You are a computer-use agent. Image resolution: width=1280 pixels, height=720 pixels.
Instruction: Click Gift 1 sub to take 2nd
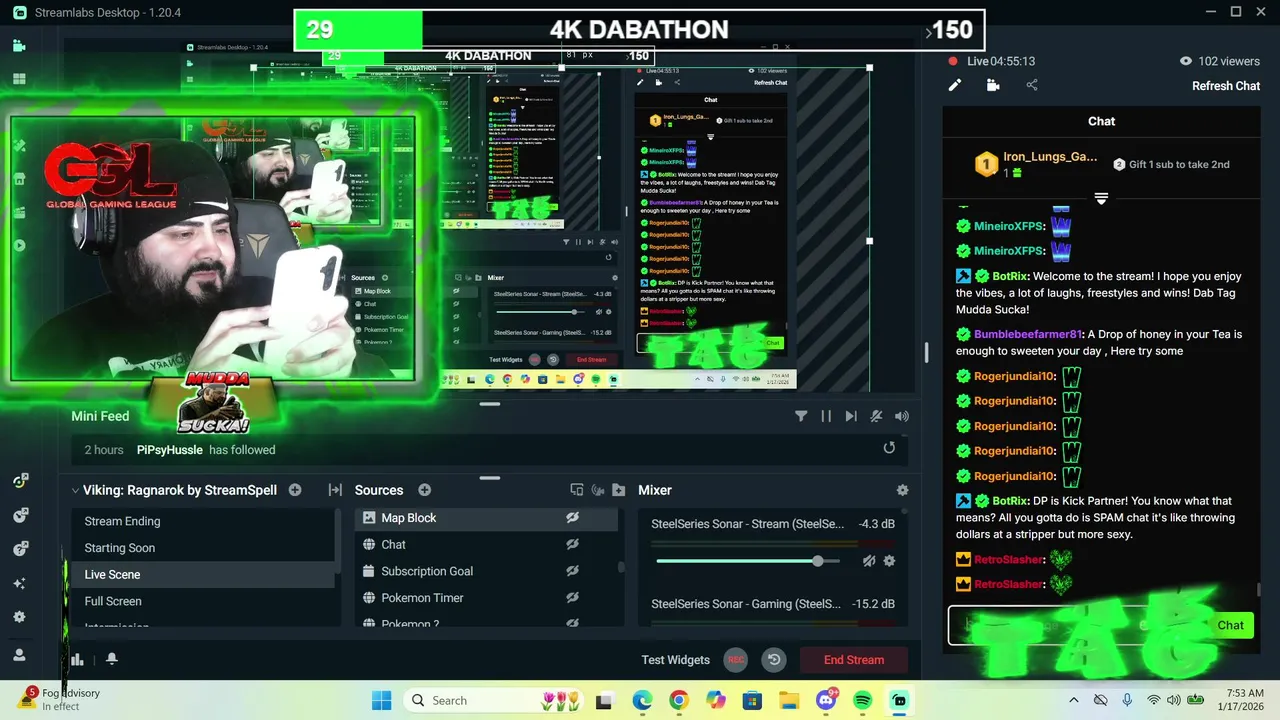[x=1171, y=164]
